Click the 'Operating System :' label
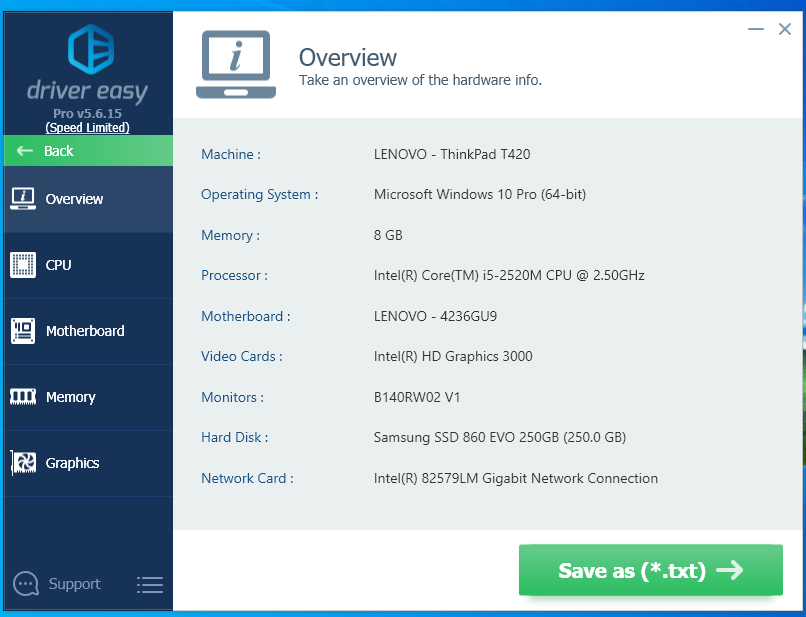The image size is (806, 617). pos(260,194)
